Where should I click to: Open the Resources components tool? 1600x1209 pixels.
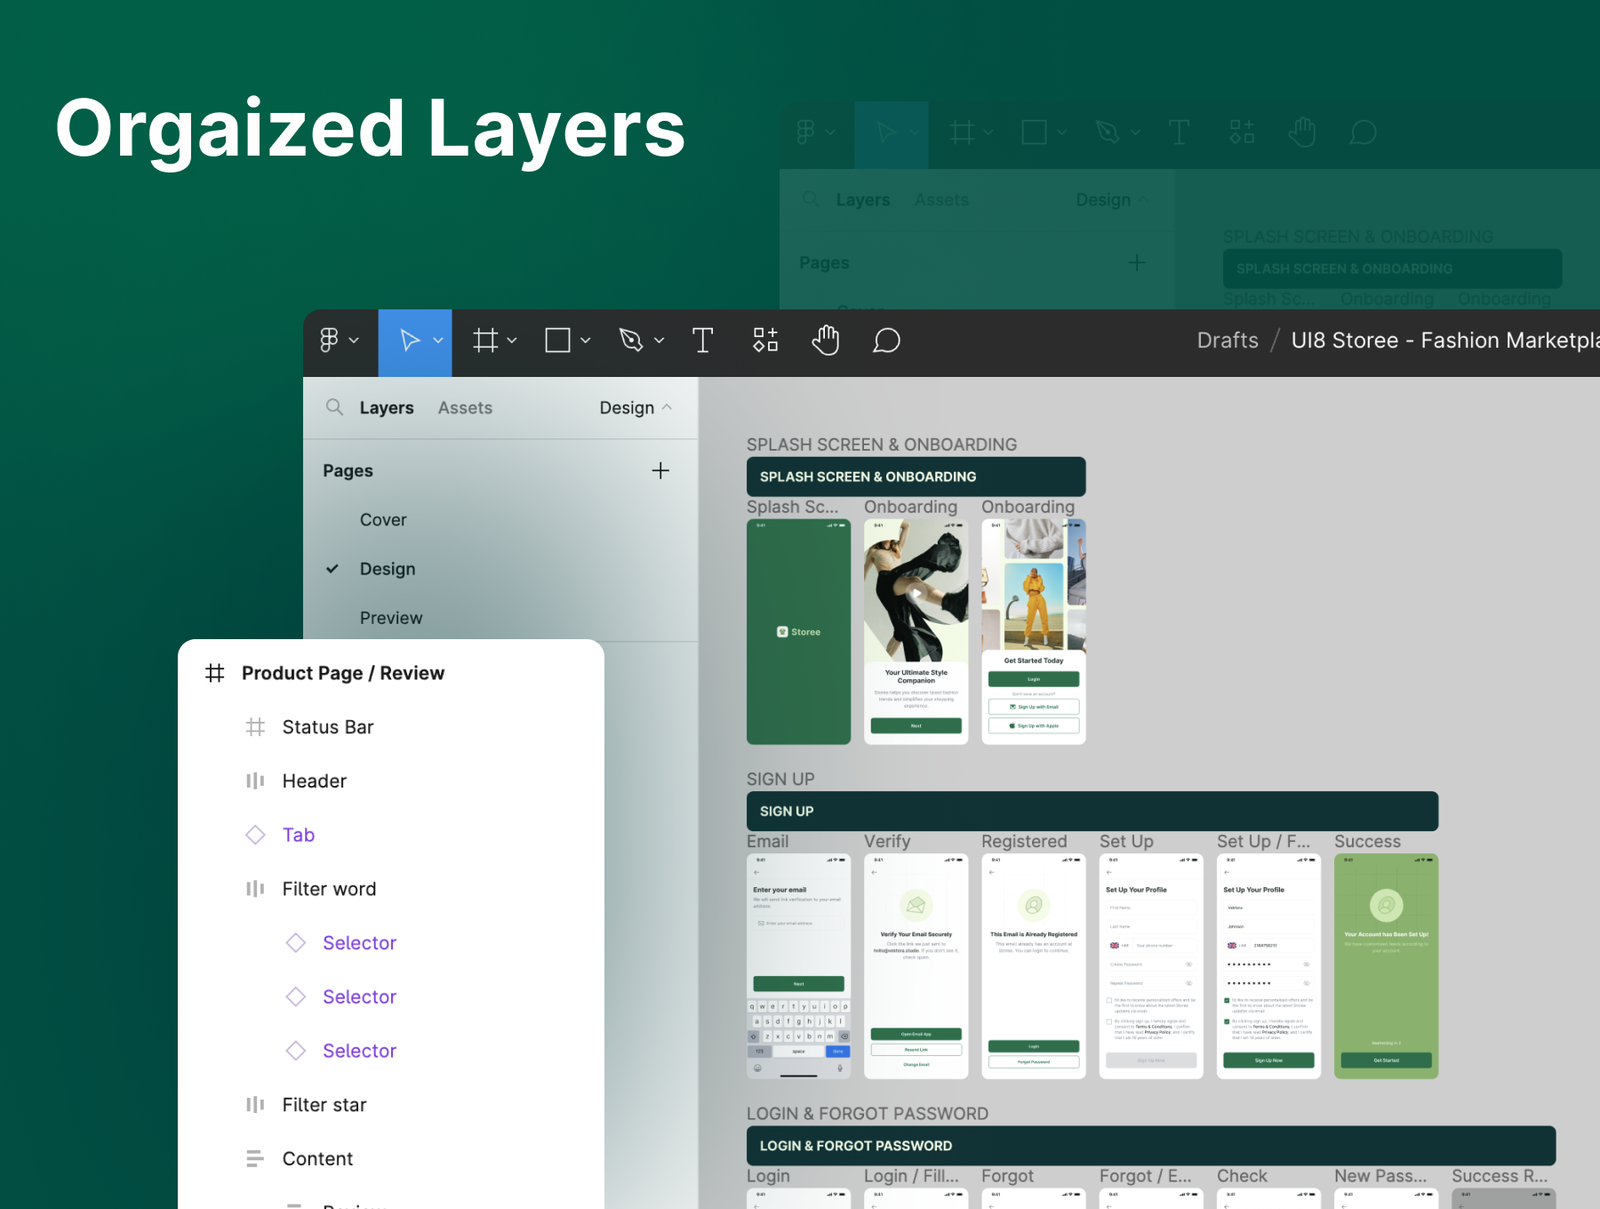tap(765, 341)
